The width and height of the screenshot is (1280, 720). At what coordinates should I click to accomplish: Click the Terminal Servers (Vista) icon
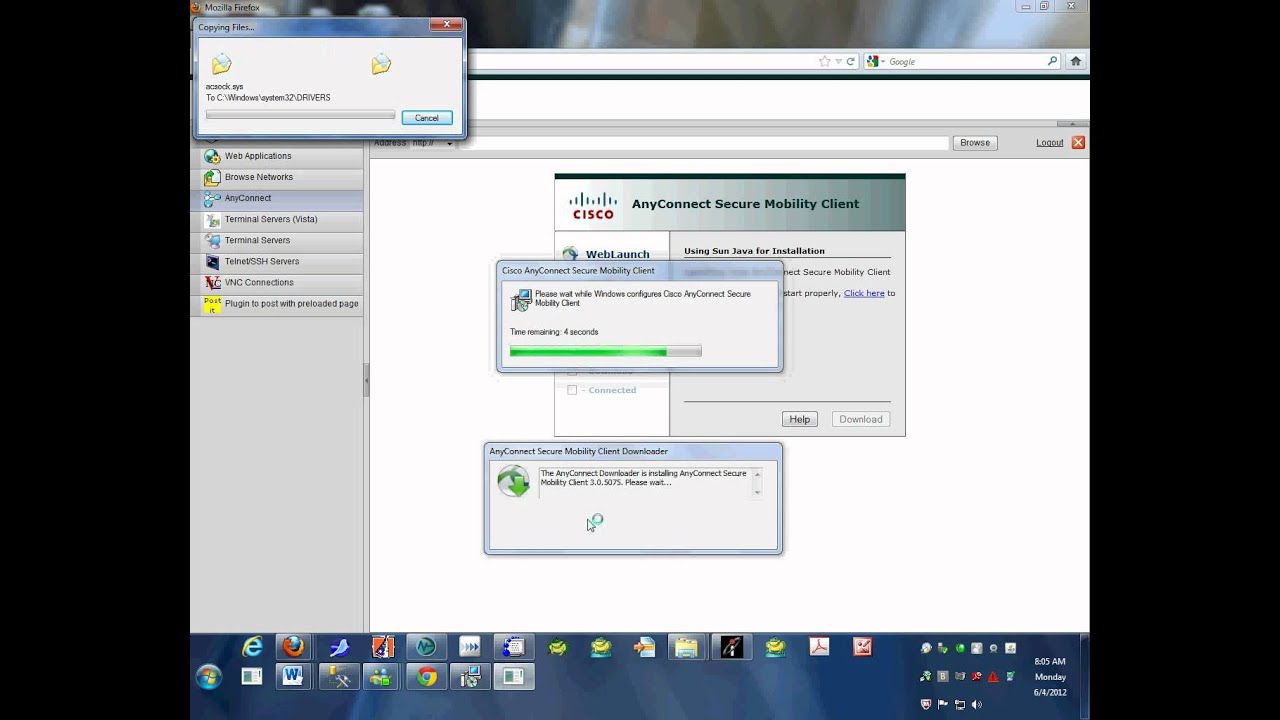click(x=212, y=219)
